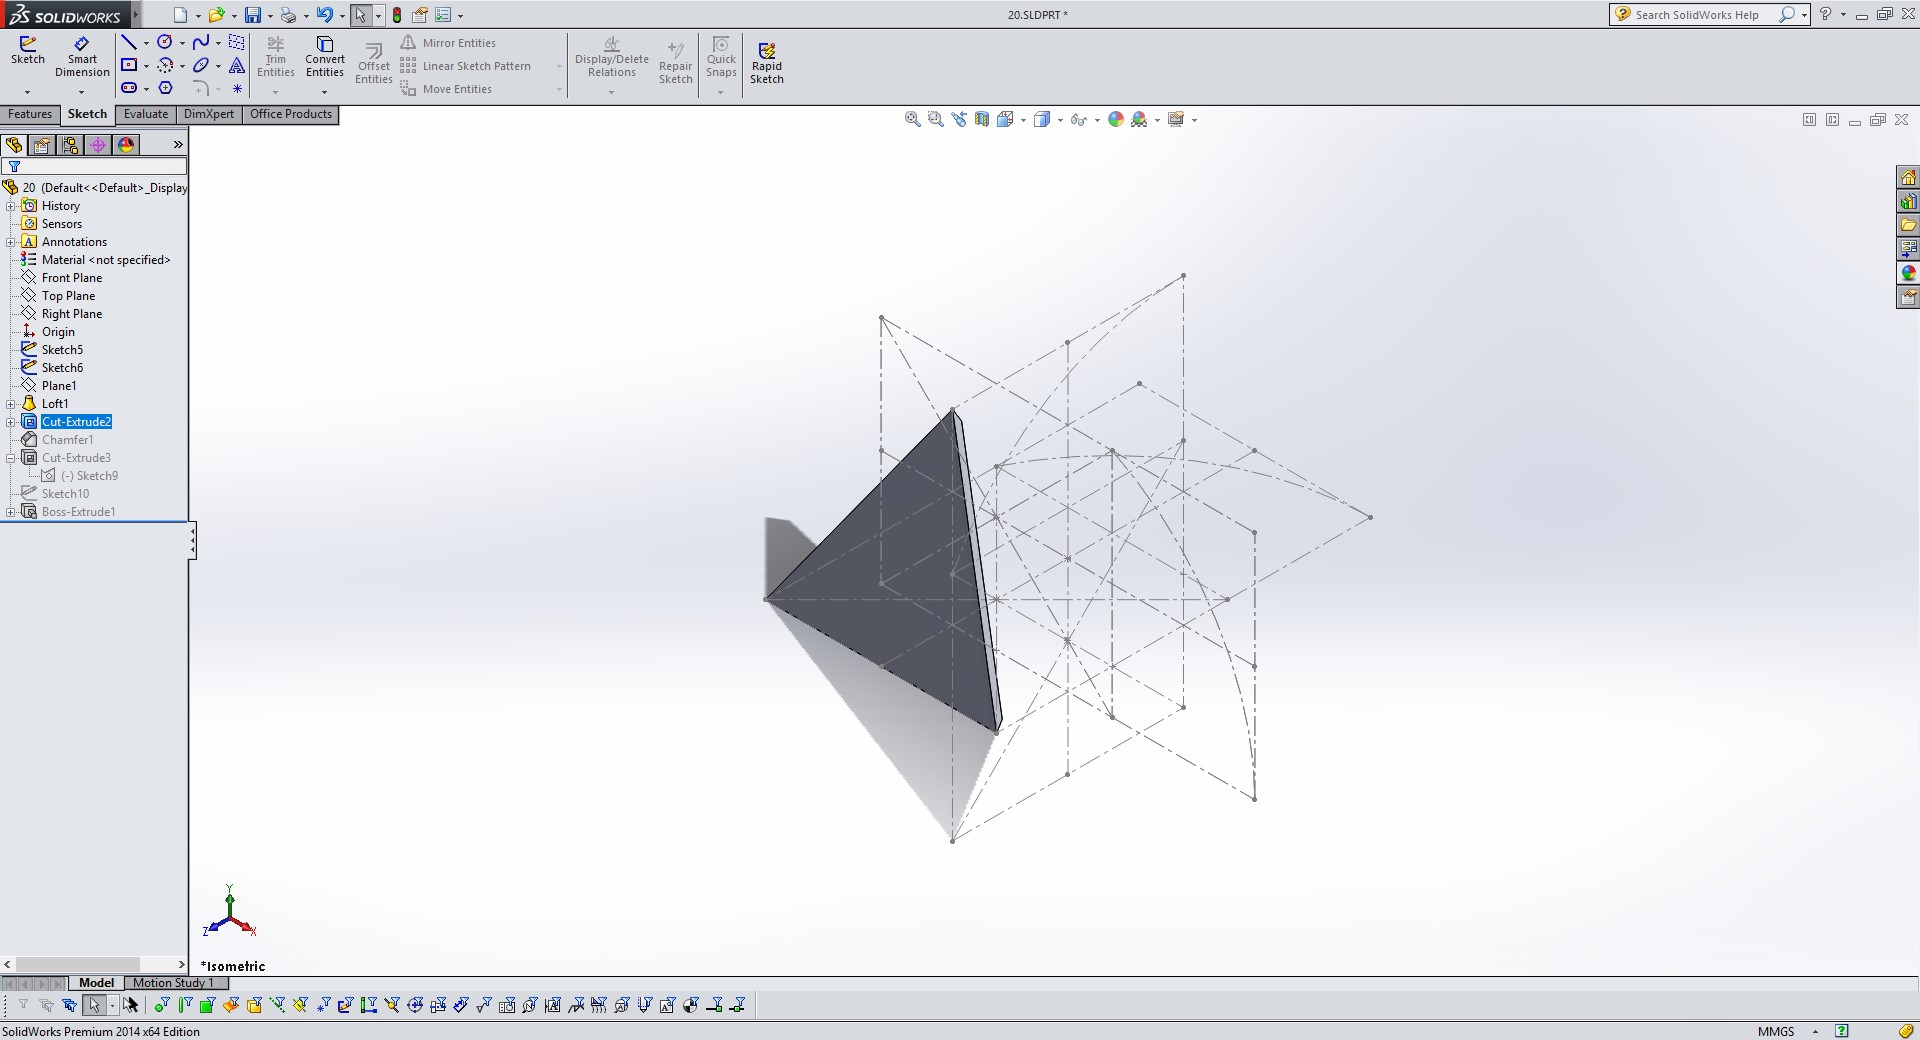Expand the Loft1 feature node

pyautogui.click(x=11, y=404)
